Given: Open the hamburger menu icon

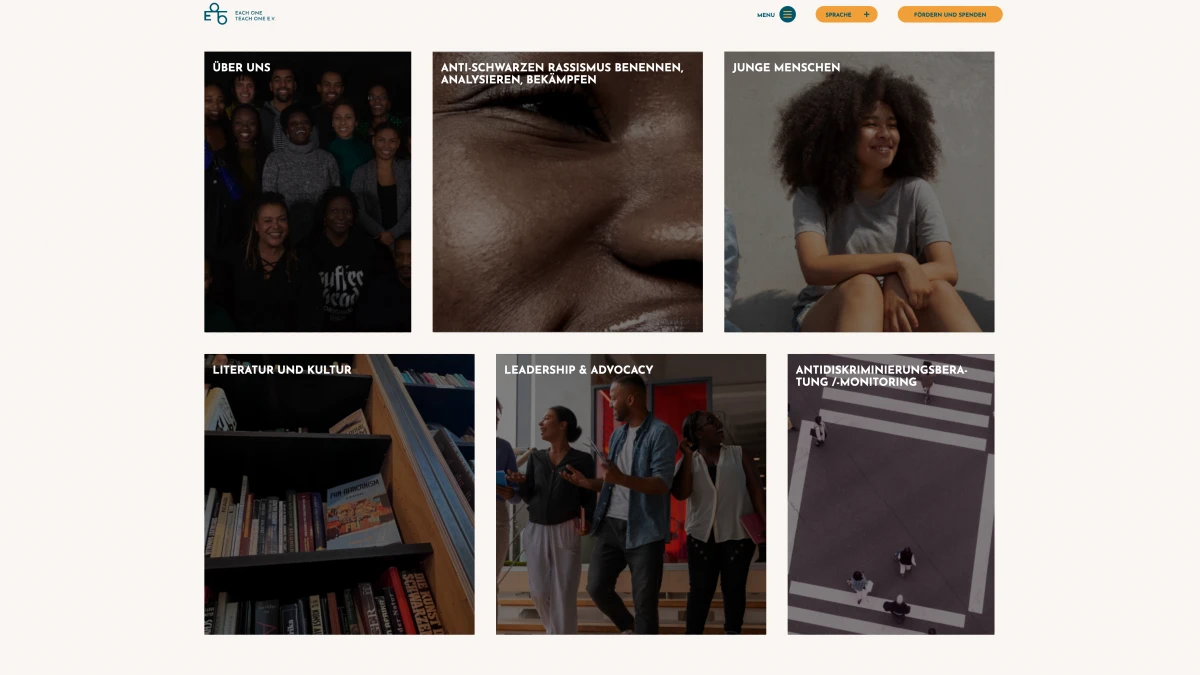Looking at the screenshot, I should (x=788, y=14).
